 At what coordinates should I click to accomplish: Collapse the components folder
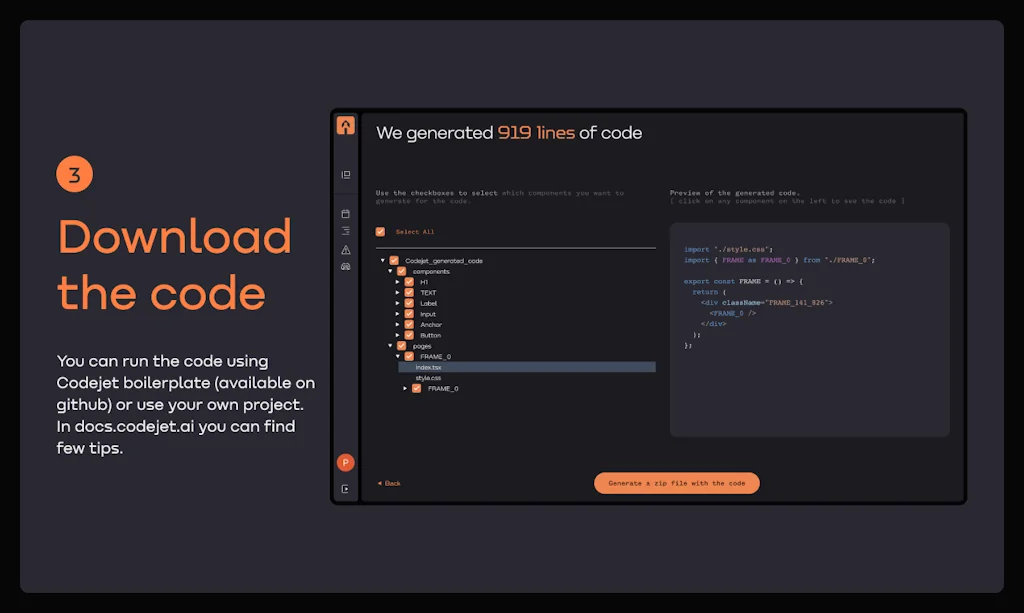tap(390, 270)
